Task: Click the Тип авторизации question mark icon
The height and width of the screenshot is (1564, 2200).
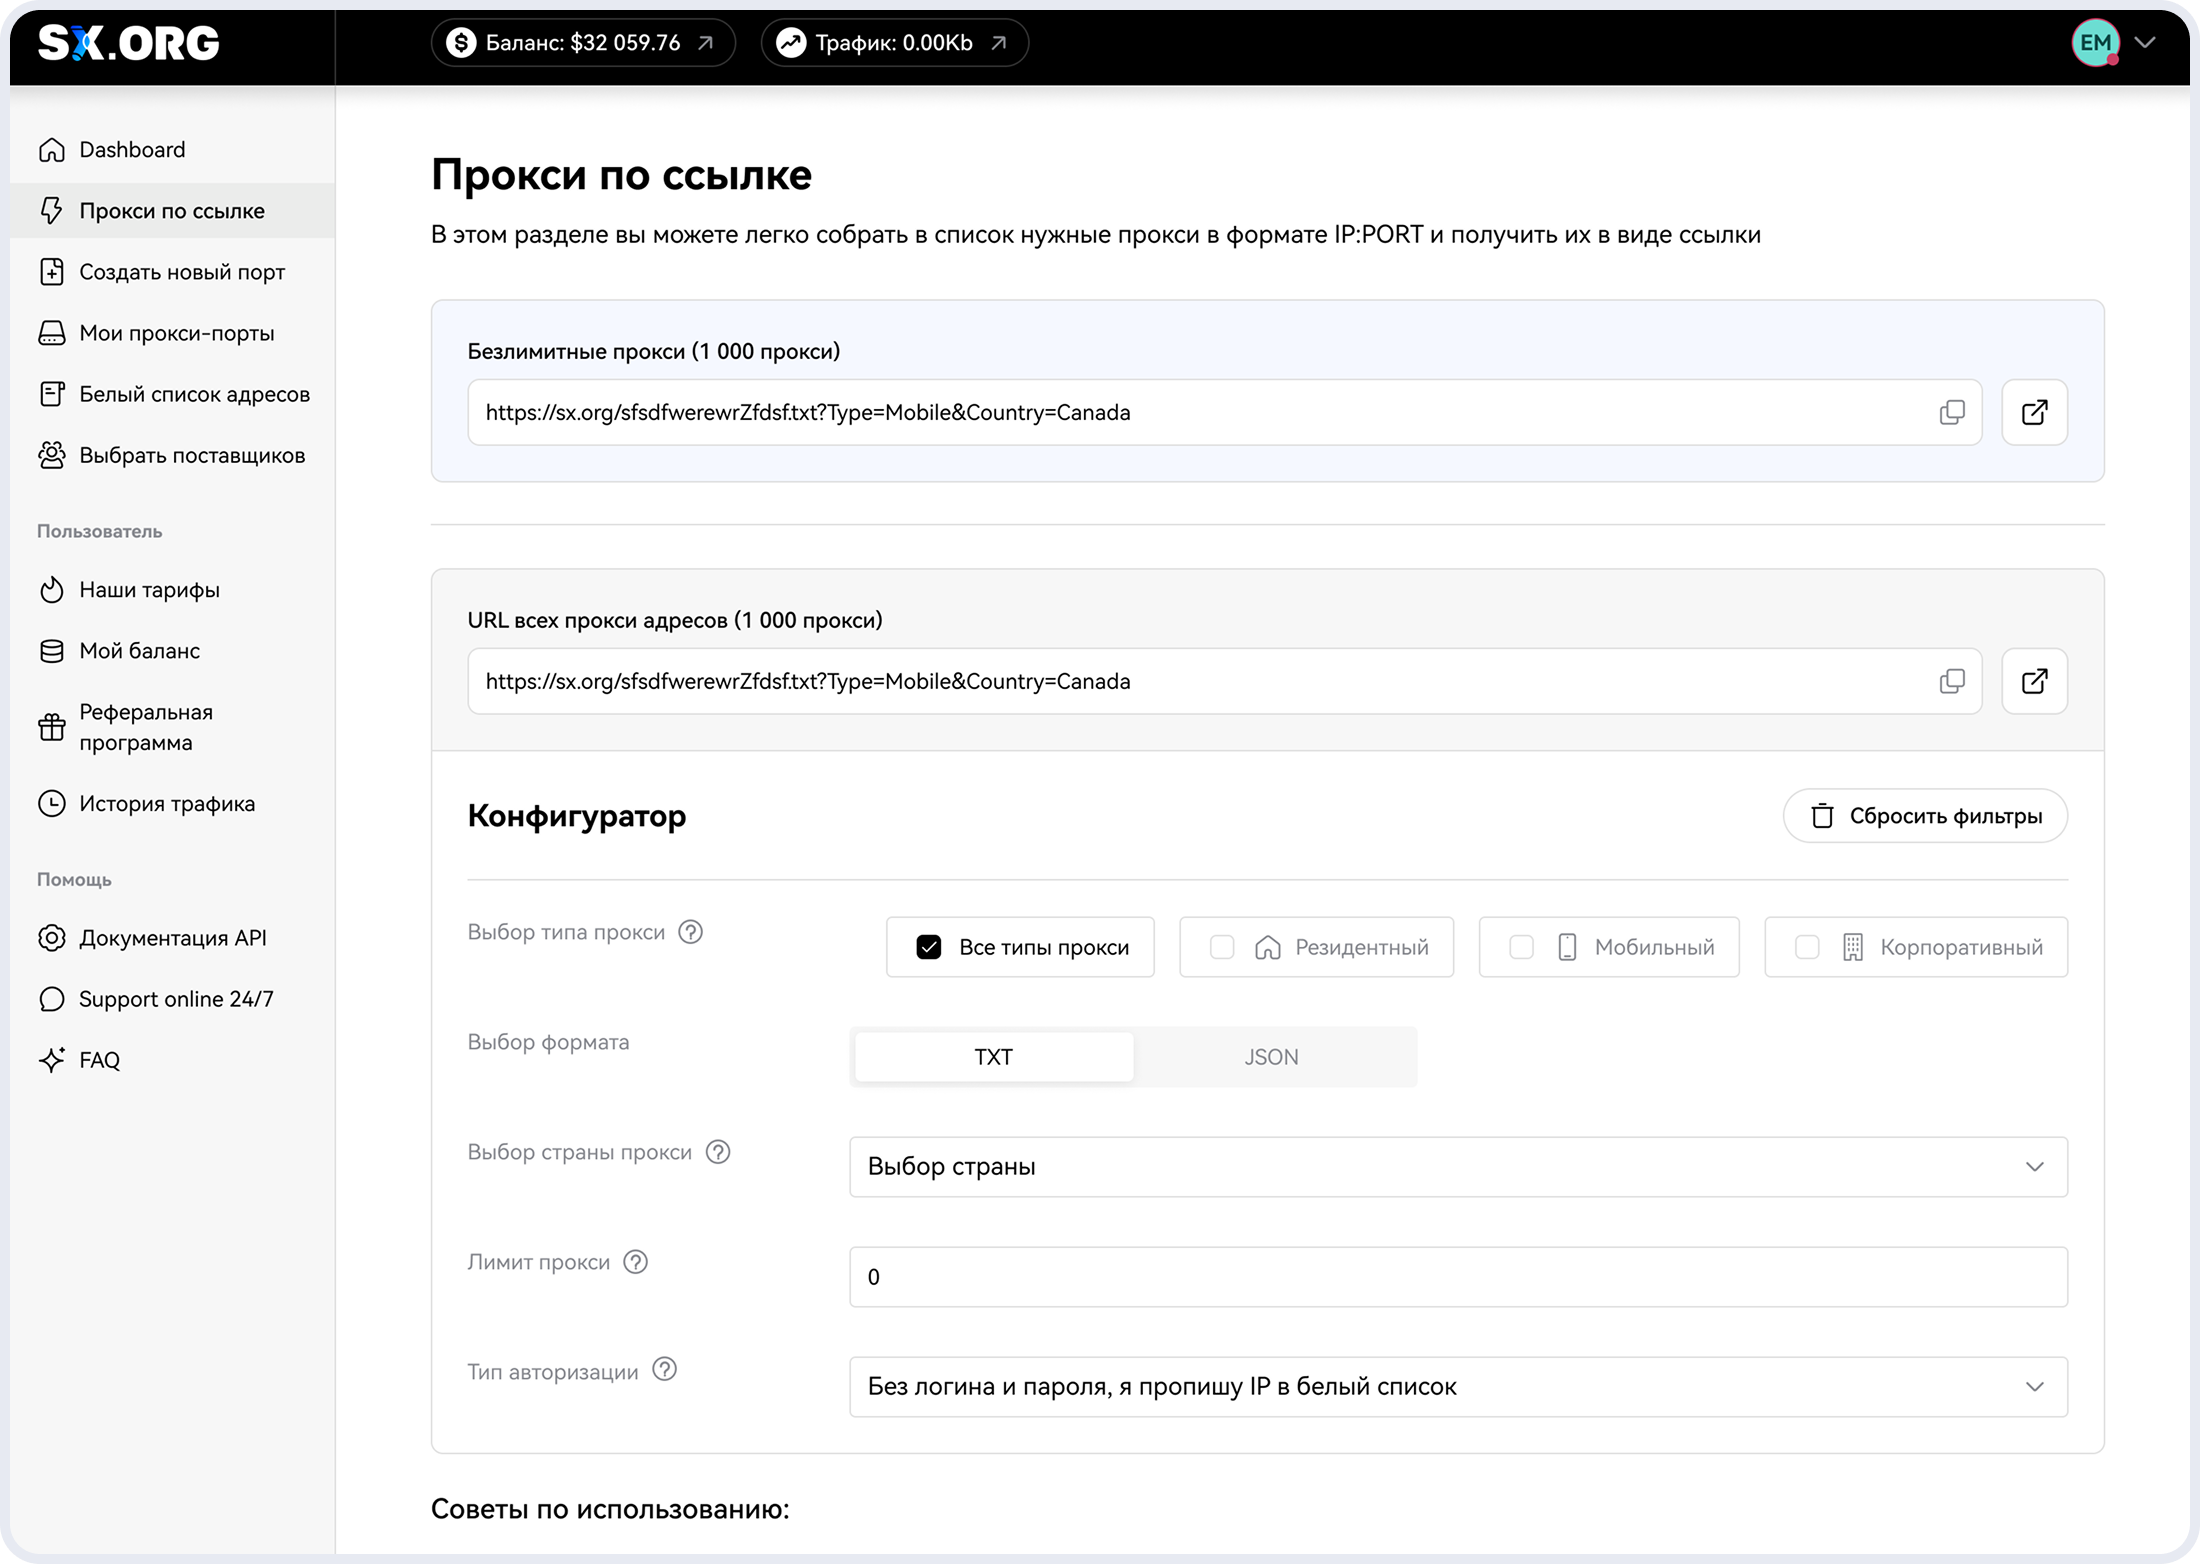Action: coord(664,1370)
